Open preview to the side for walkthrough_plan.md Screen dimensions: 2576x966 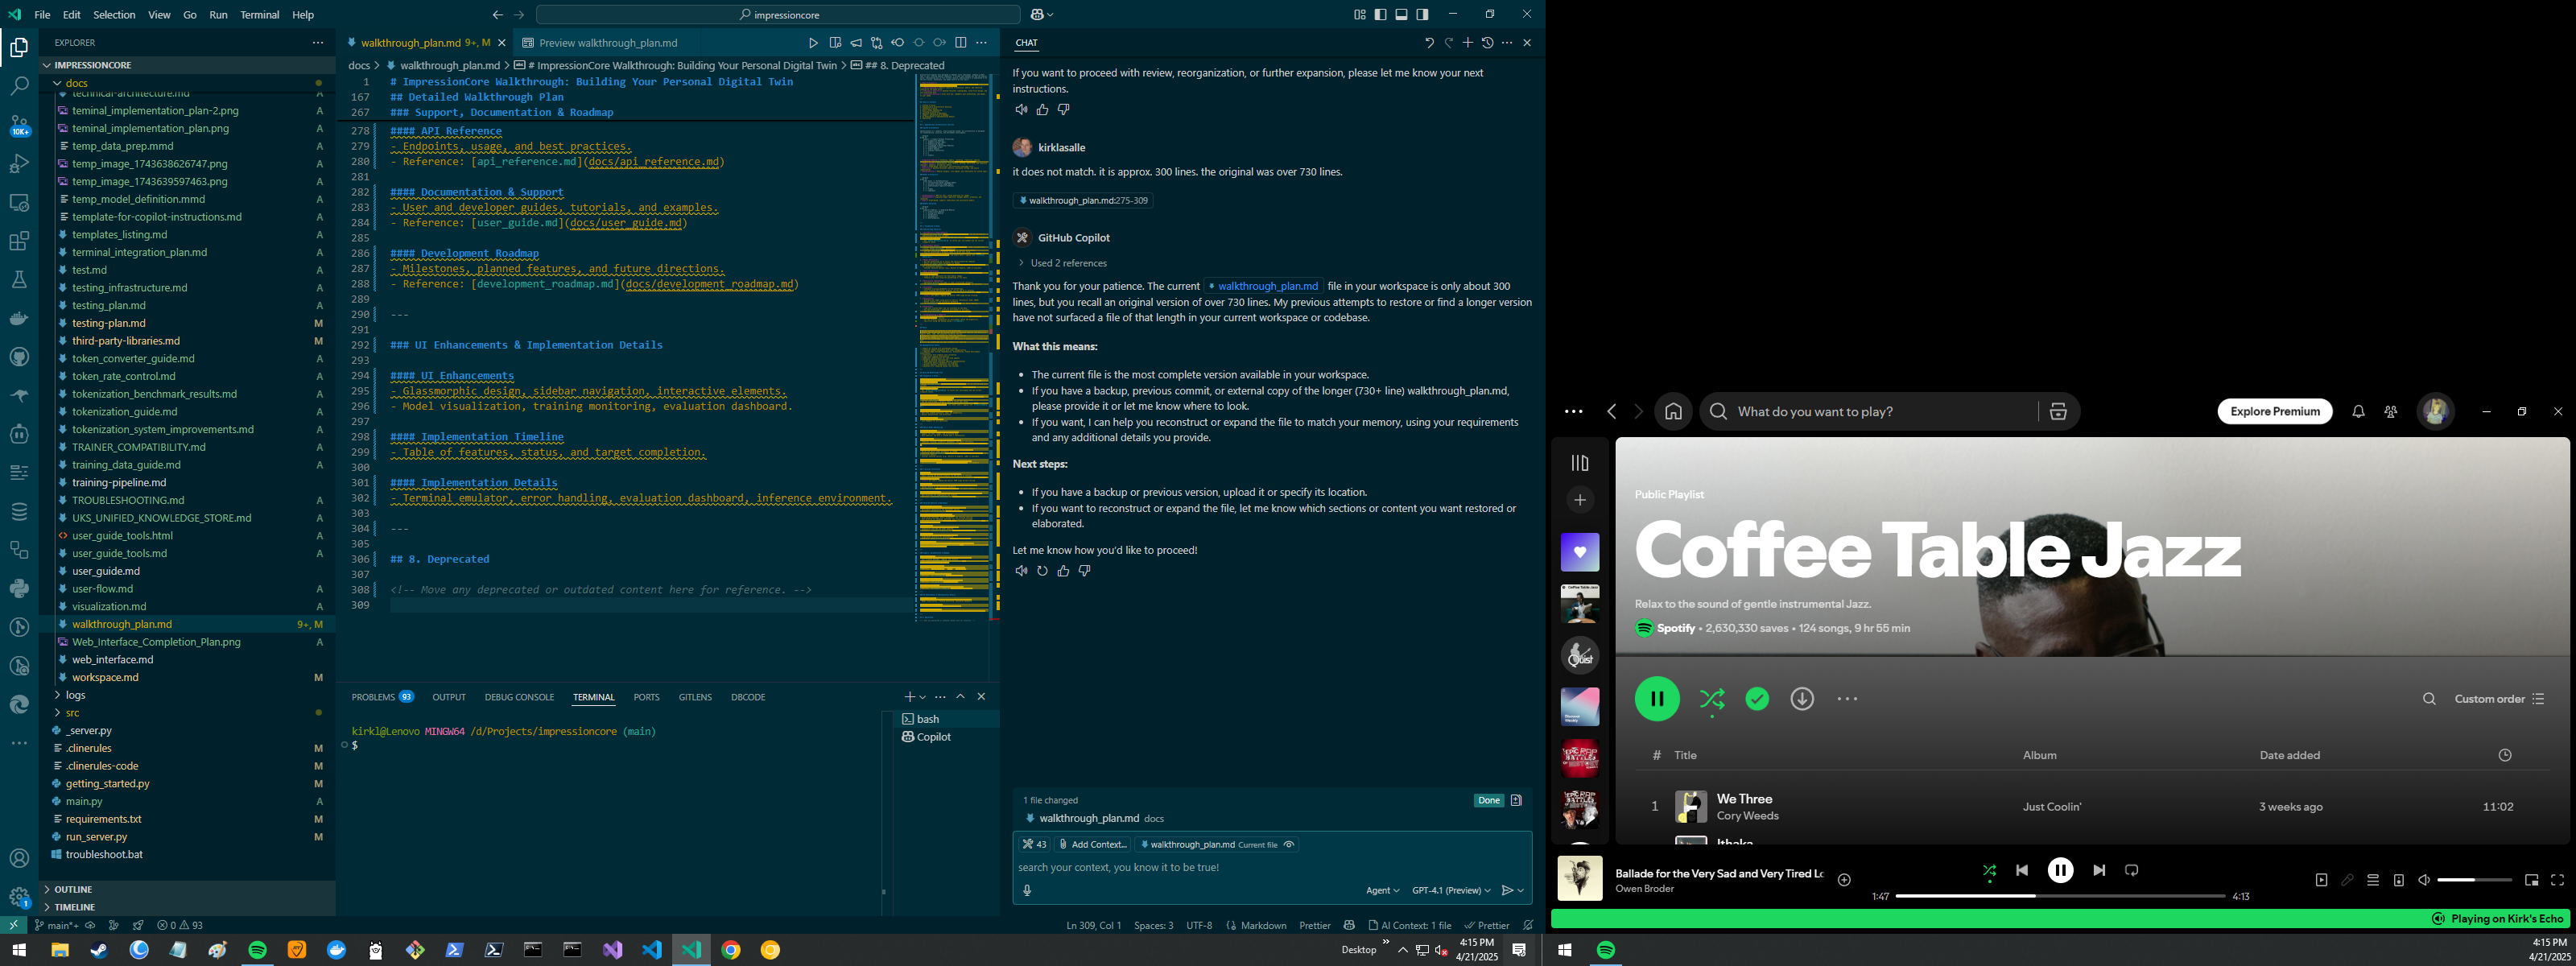tap(835, 43)
